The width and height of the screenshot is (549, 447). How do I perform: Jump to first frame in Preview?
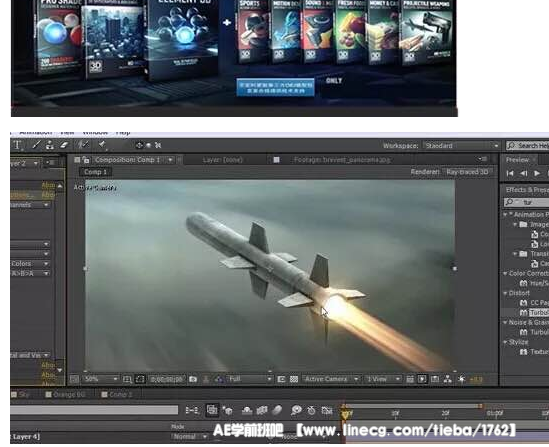(x=510, y=173)
